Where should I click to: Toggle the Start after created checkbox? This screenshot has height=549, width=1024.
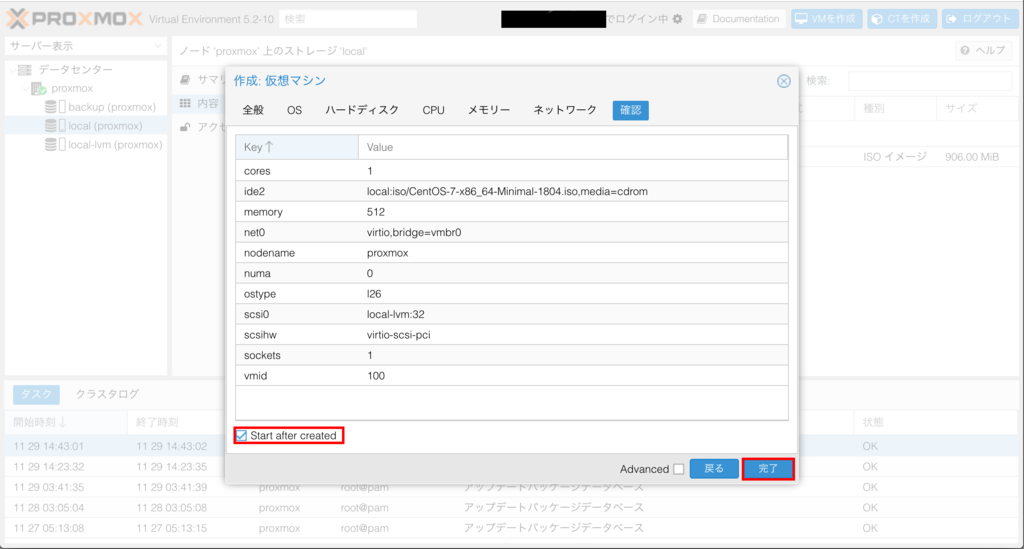point(242,435)
